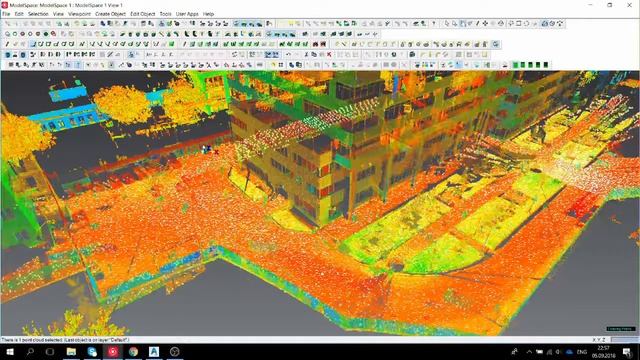Viewport: 640px width, 360px height.
Task: Open the Help menu
Action: [x=208, y=14]
